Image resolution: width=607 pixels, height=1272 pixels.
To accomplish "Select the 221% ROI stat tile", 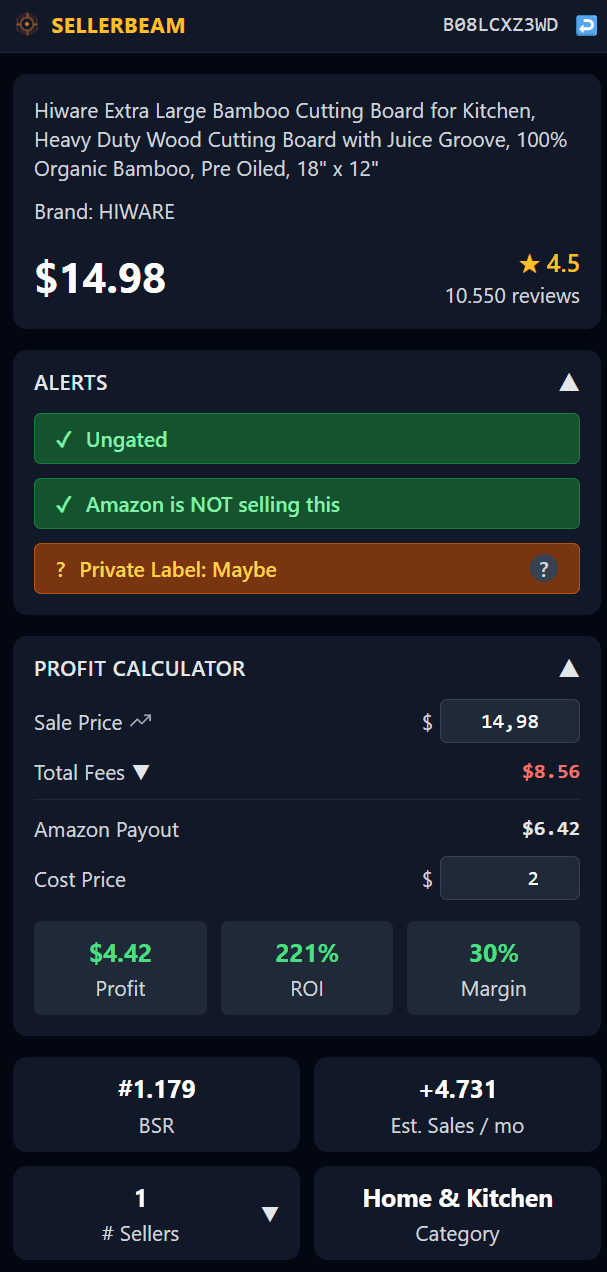I will 306,967.
